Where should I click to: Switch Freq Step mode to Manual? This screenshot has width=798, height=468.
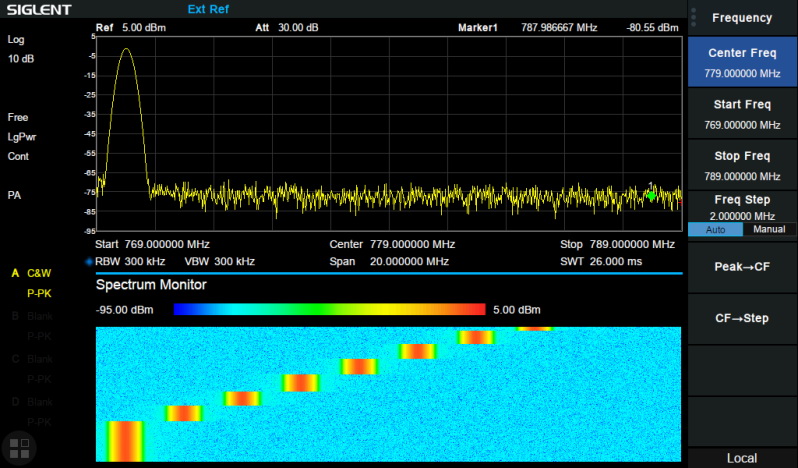click(769, 229)
